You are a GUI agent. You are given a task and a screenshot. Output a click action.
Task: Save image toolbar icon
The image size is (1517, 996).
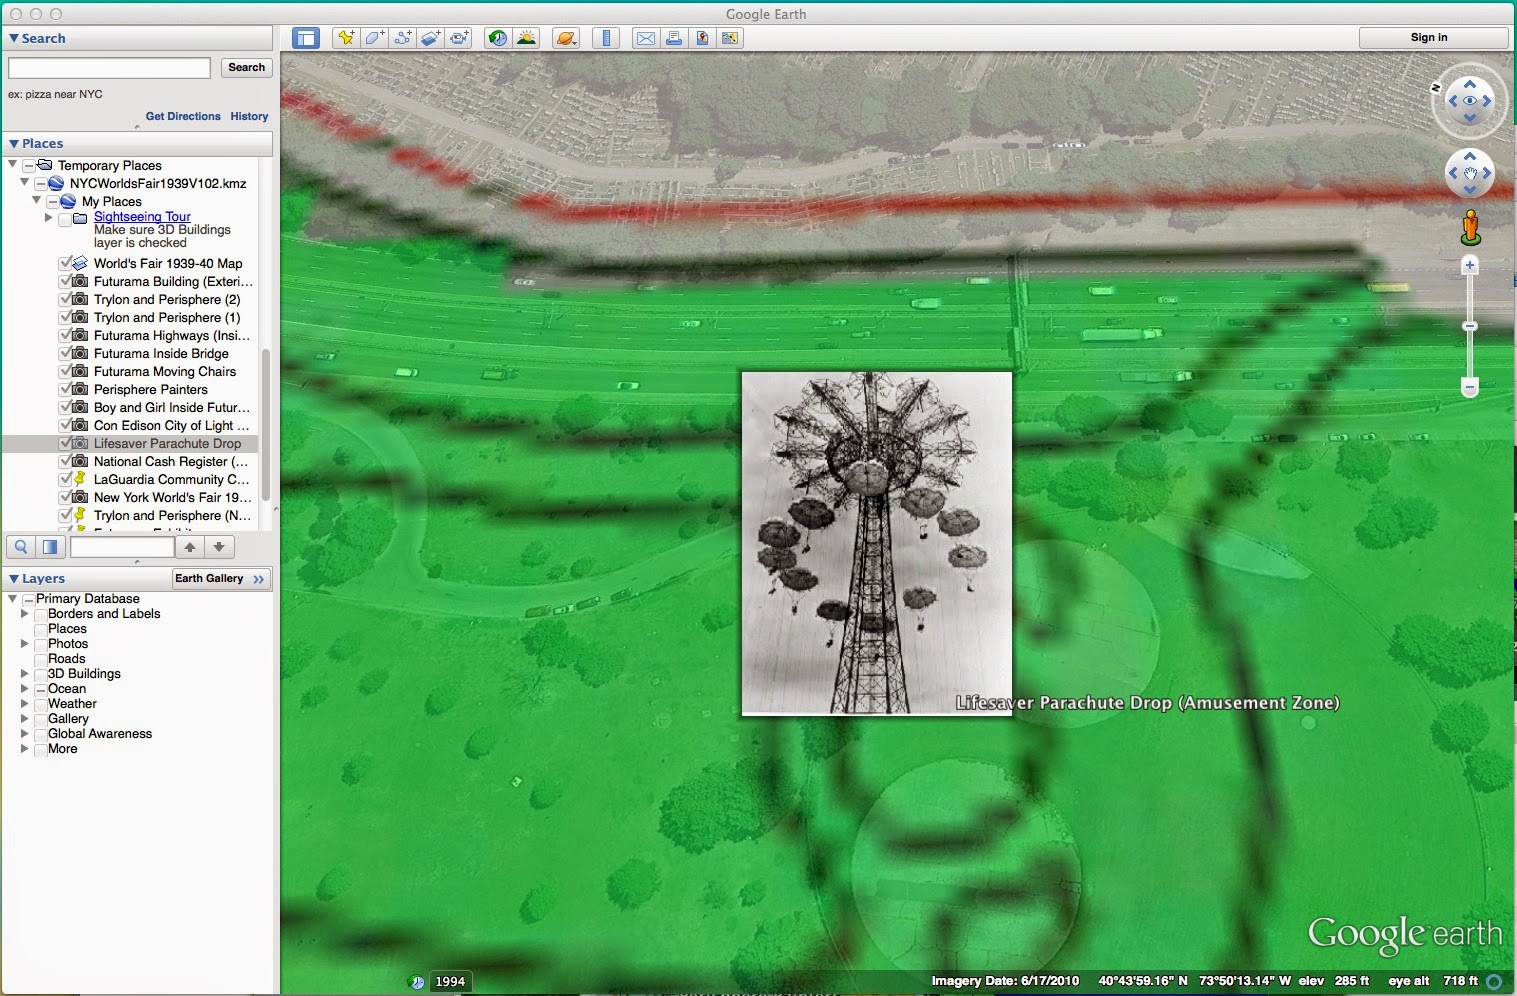point(702,38)
